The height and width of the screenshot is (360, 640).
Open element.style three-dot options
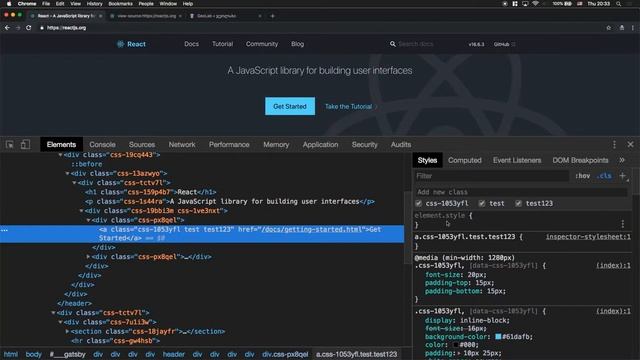pyautogui.click(x=623, y=224)
